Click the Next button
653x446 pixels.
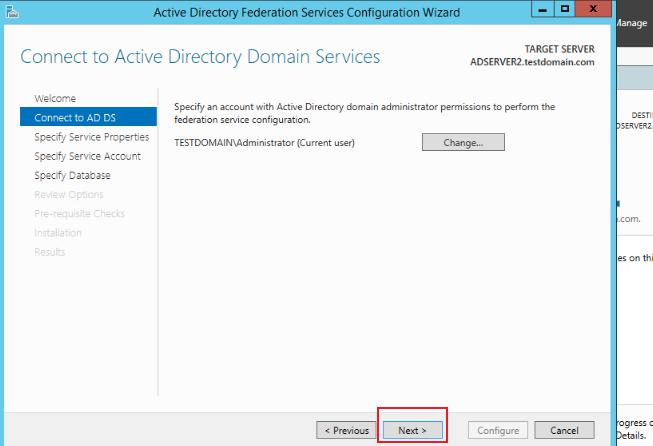tap(412, 430)
